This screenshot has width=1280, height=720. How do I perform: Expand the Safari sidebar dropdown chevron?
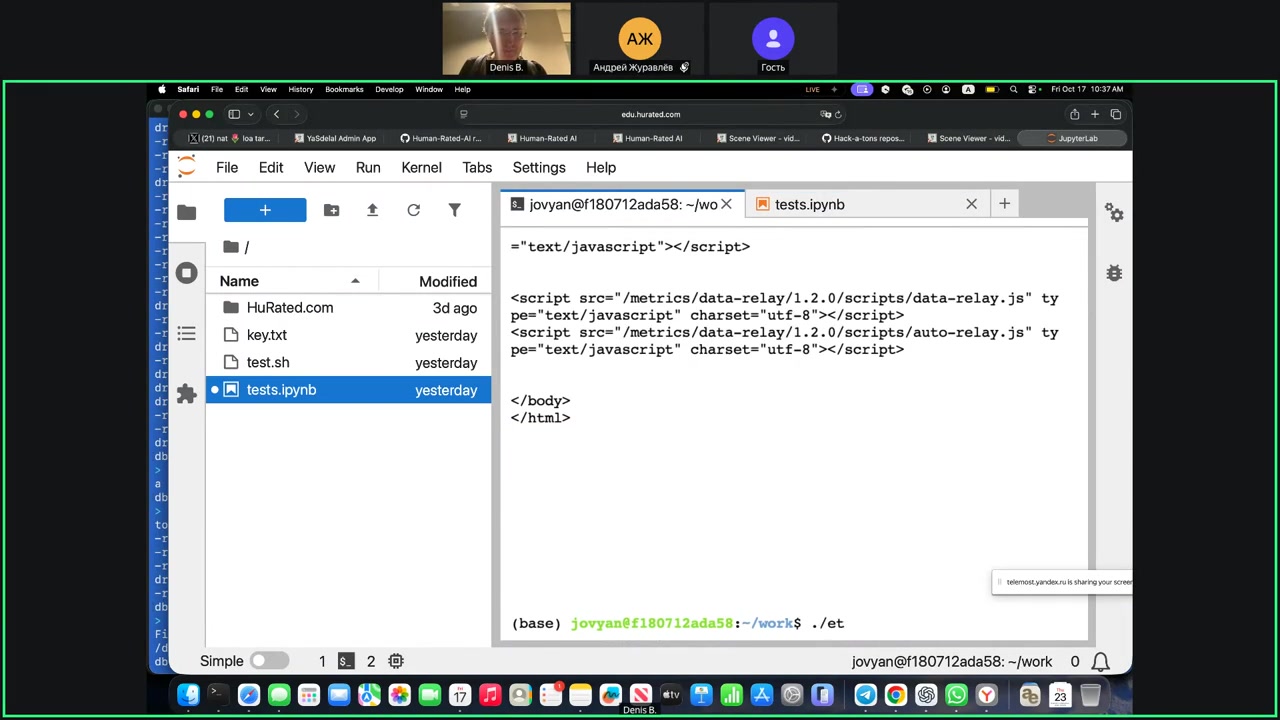click(251, 114)
